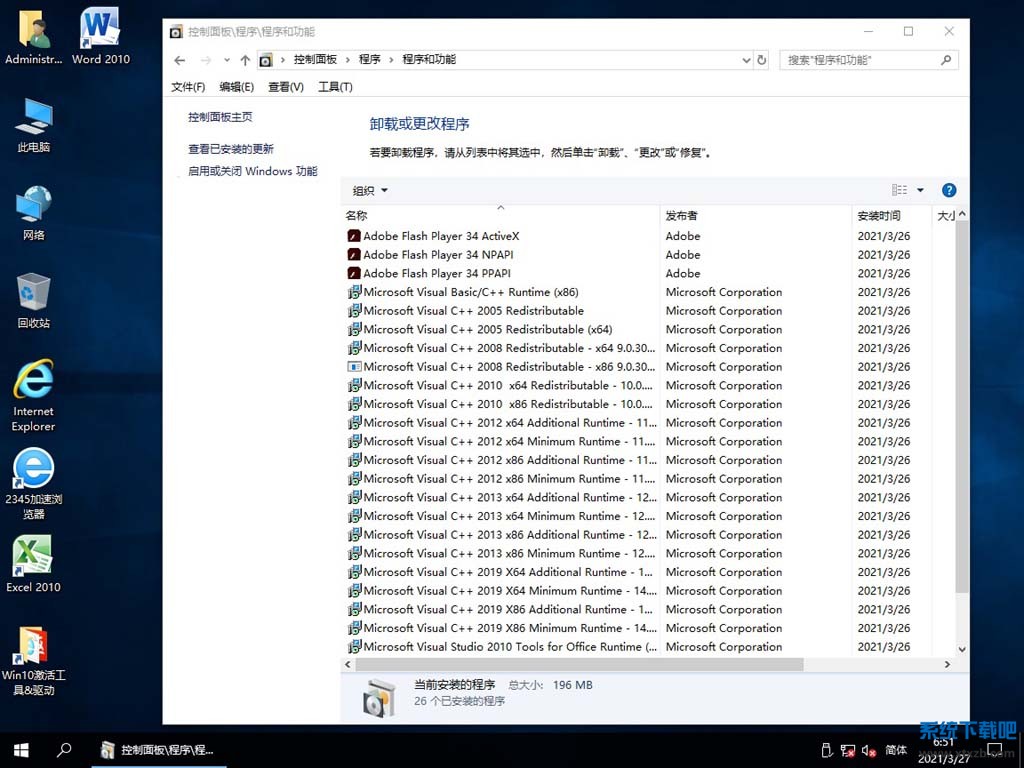
Task: Click the blue help question mark icon
Action: (x=948, y=190)
